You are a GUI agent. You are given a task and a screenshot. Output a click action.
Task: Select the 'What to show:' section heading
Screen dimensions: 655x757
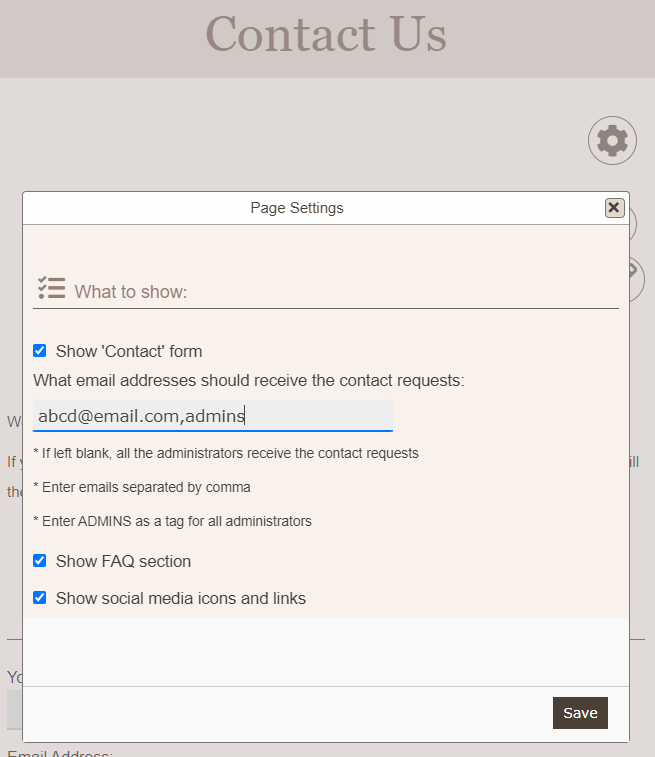131,292
